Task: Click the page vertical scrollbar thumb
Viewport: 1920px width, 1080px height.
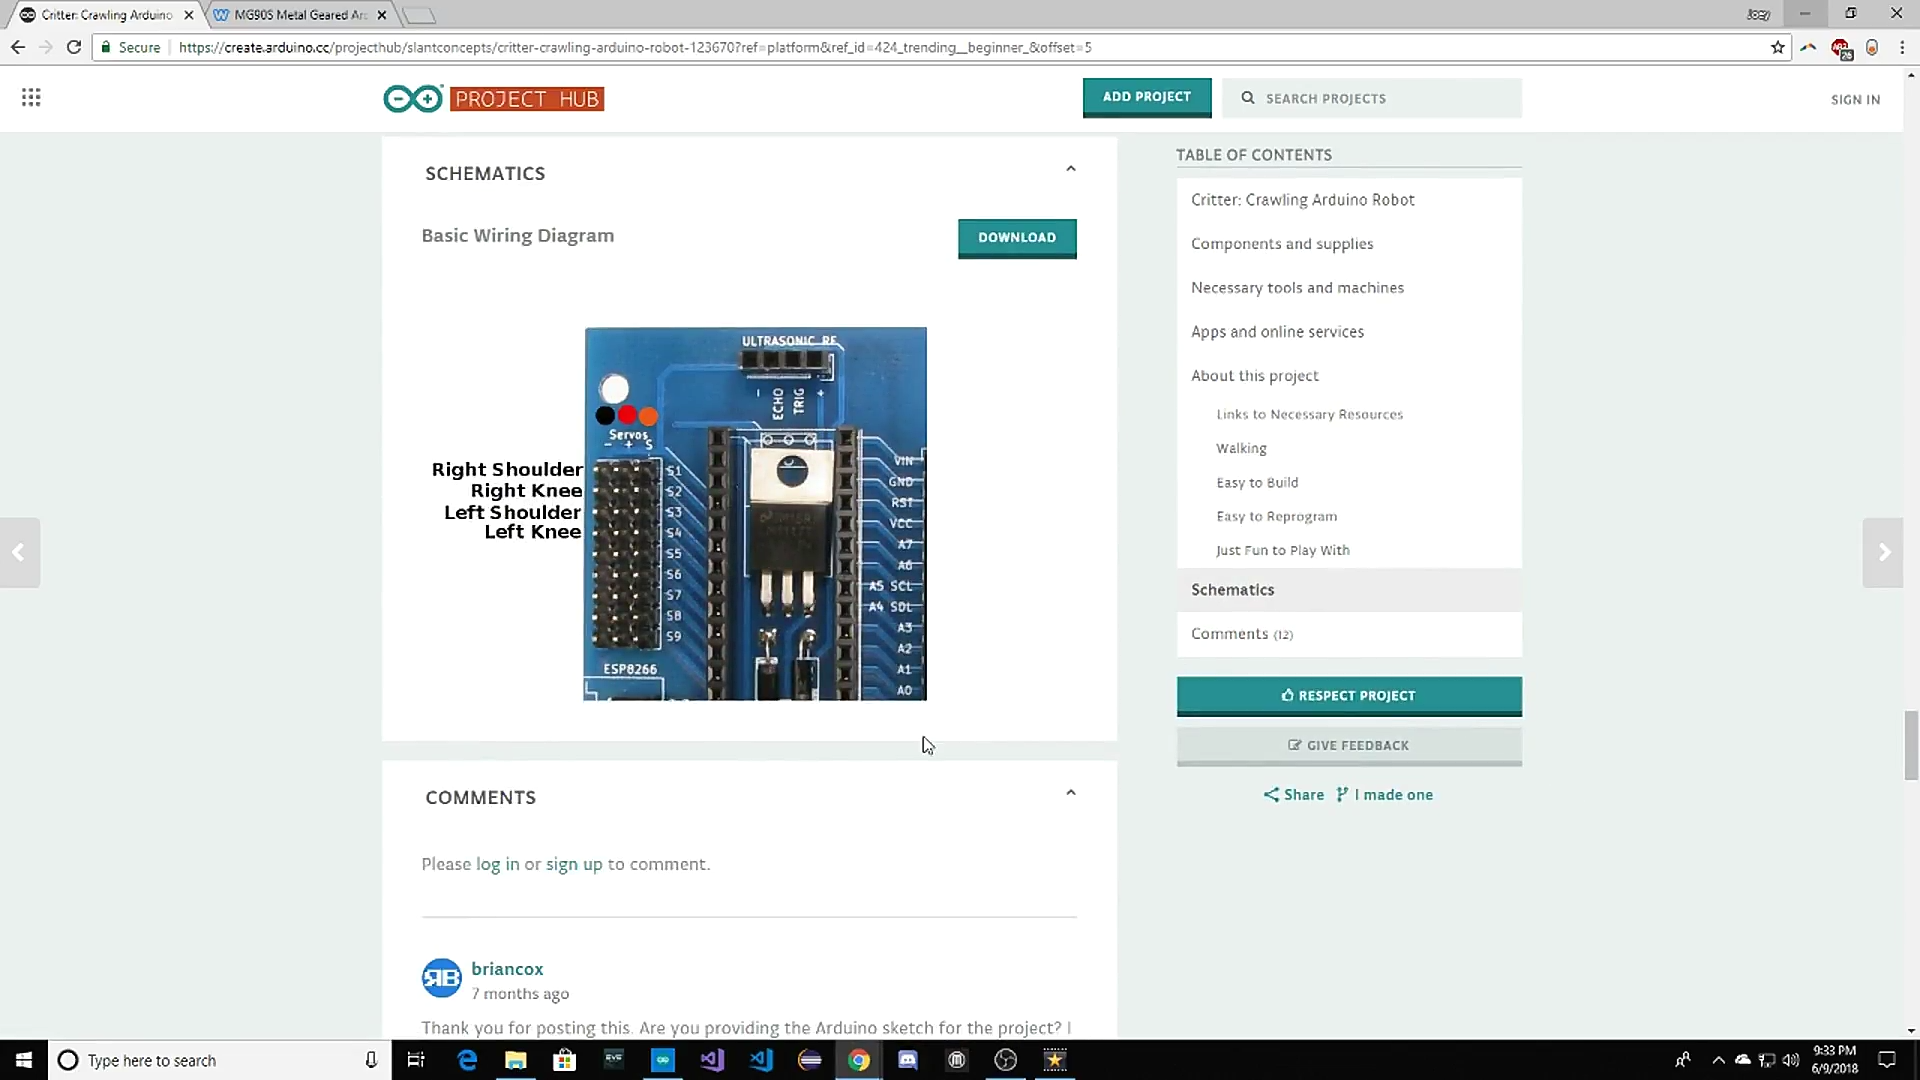Action: [1910, 745]
